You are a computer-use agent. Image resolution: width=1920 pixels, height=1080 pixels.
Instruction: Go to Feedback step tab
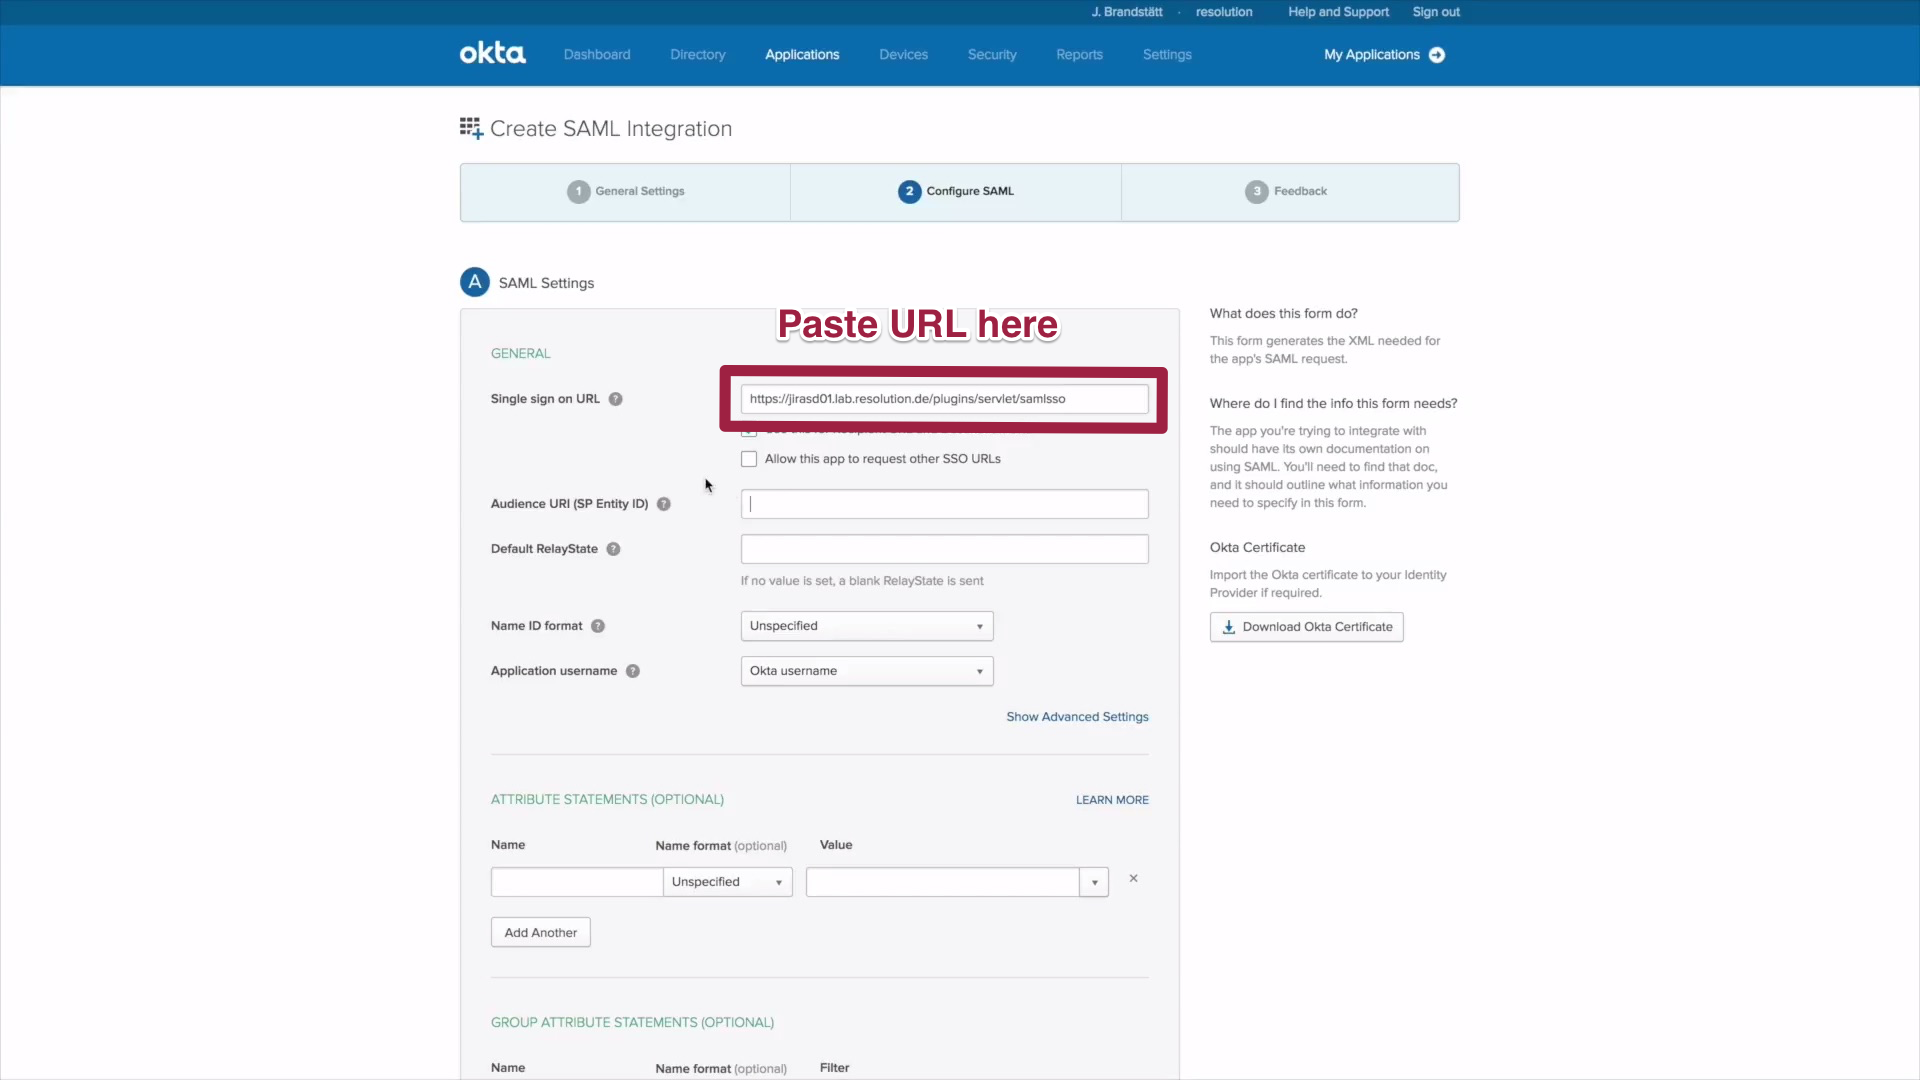coord(1290,192)
